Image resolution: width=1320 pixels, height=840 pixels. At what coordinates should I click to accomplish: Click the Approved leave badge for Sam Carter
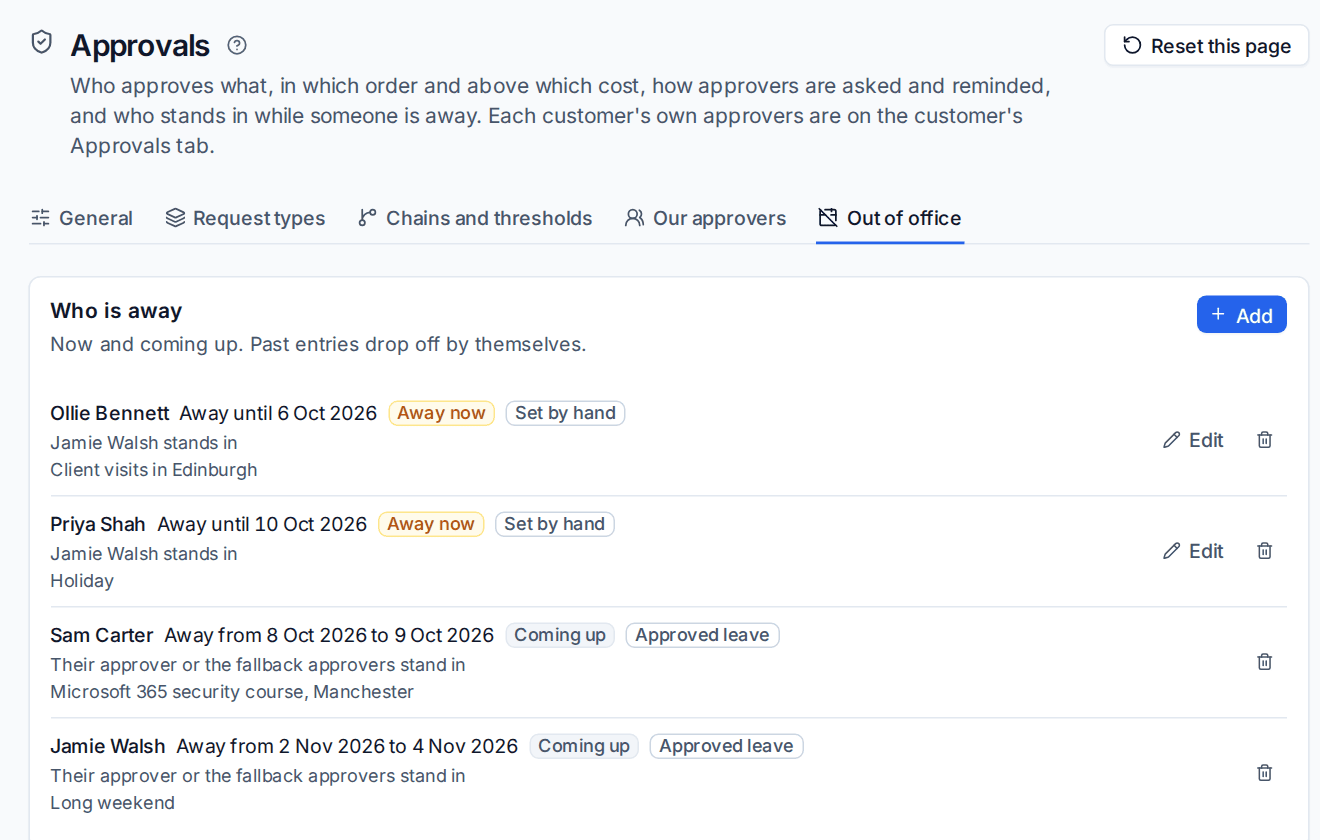click(x=702, y=635)
